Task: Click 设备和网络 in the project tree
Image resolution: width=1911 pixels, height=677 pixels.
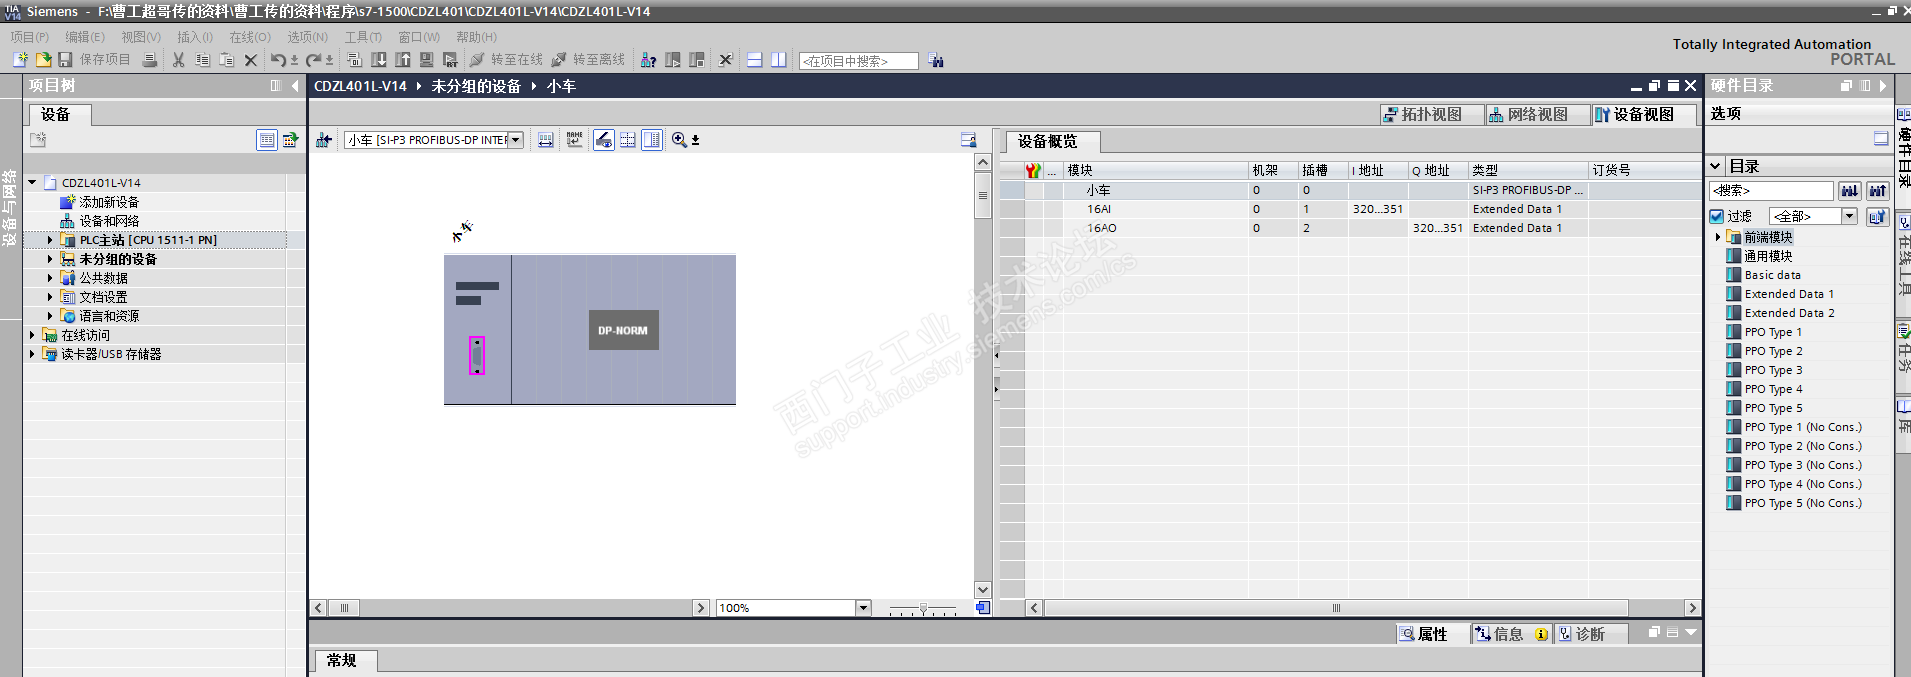Action: (x=109, y=221)
